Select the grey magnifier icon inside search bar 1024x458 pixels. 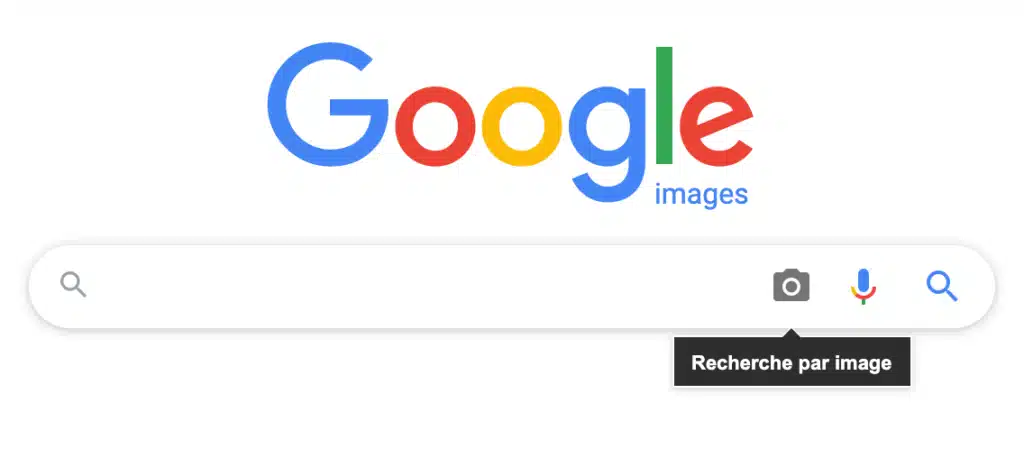tap(73, 285)
